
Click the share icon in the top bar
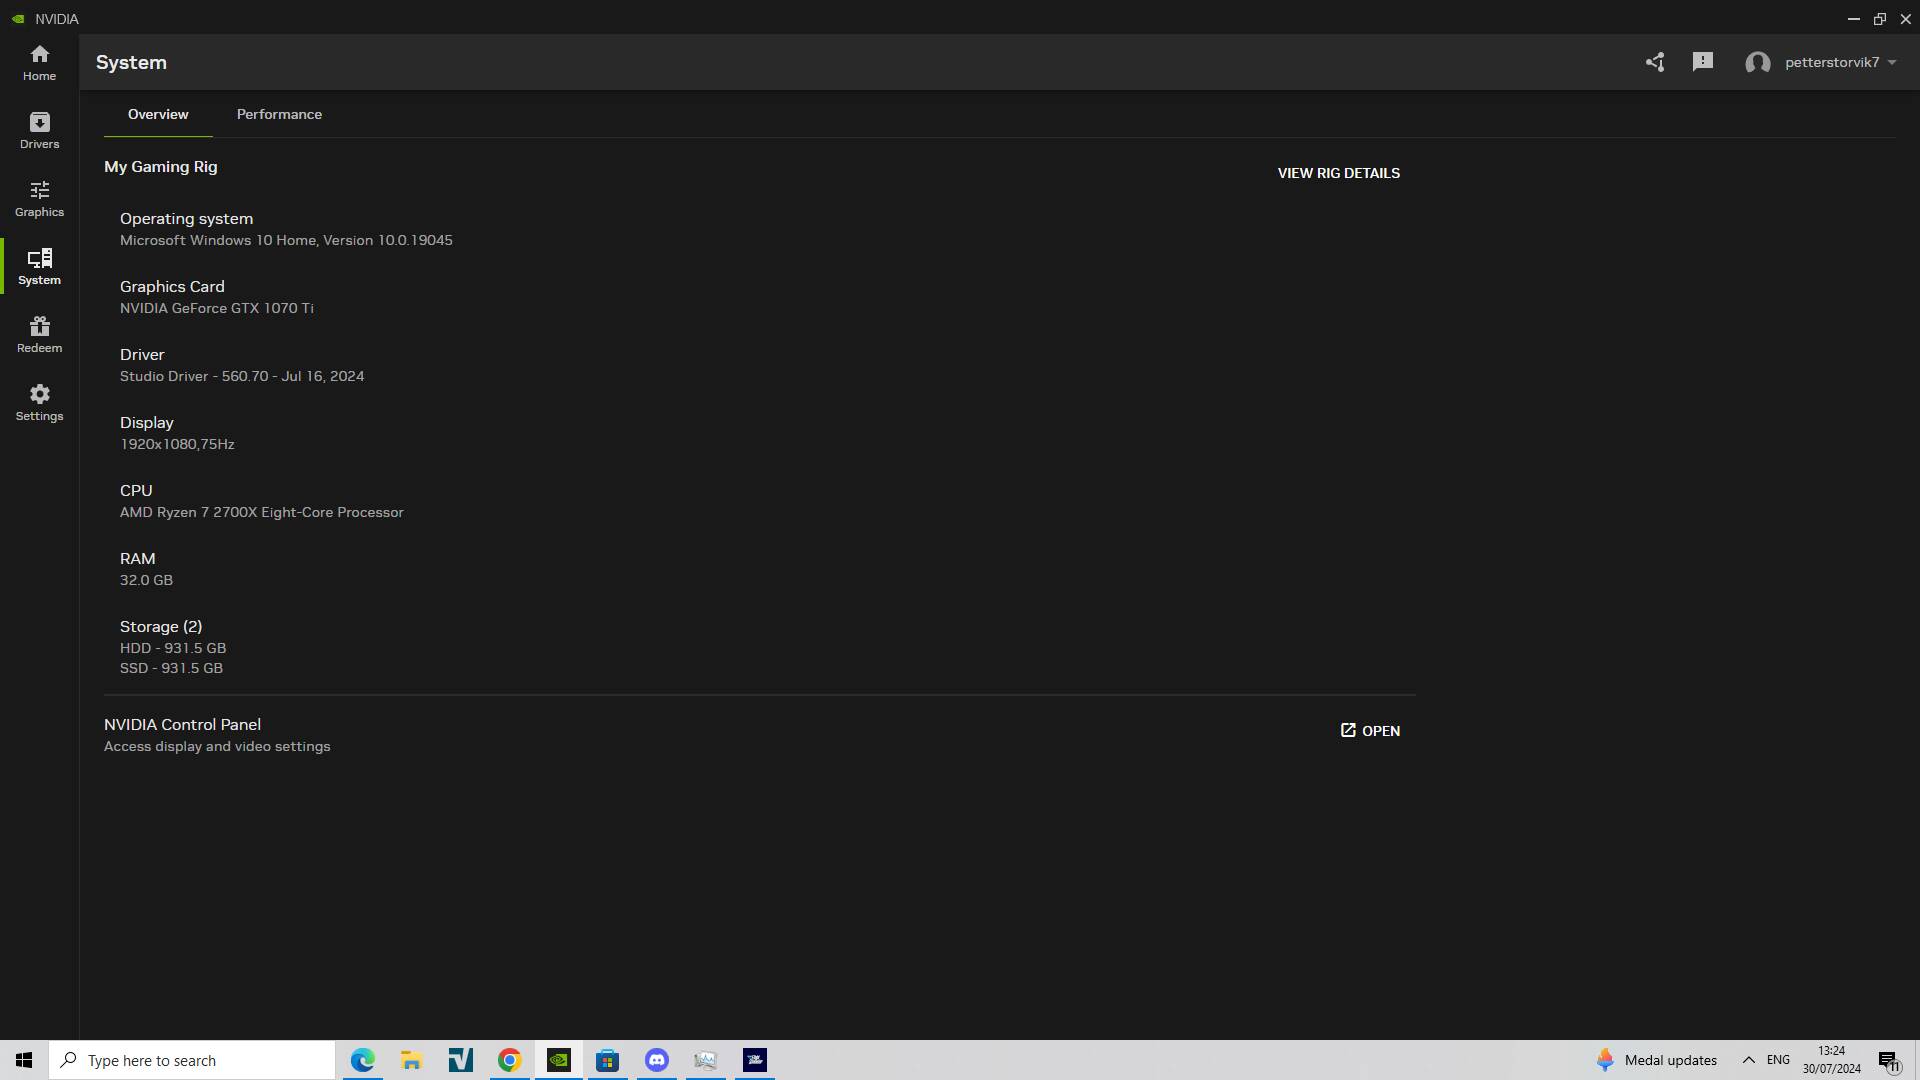1654,61
